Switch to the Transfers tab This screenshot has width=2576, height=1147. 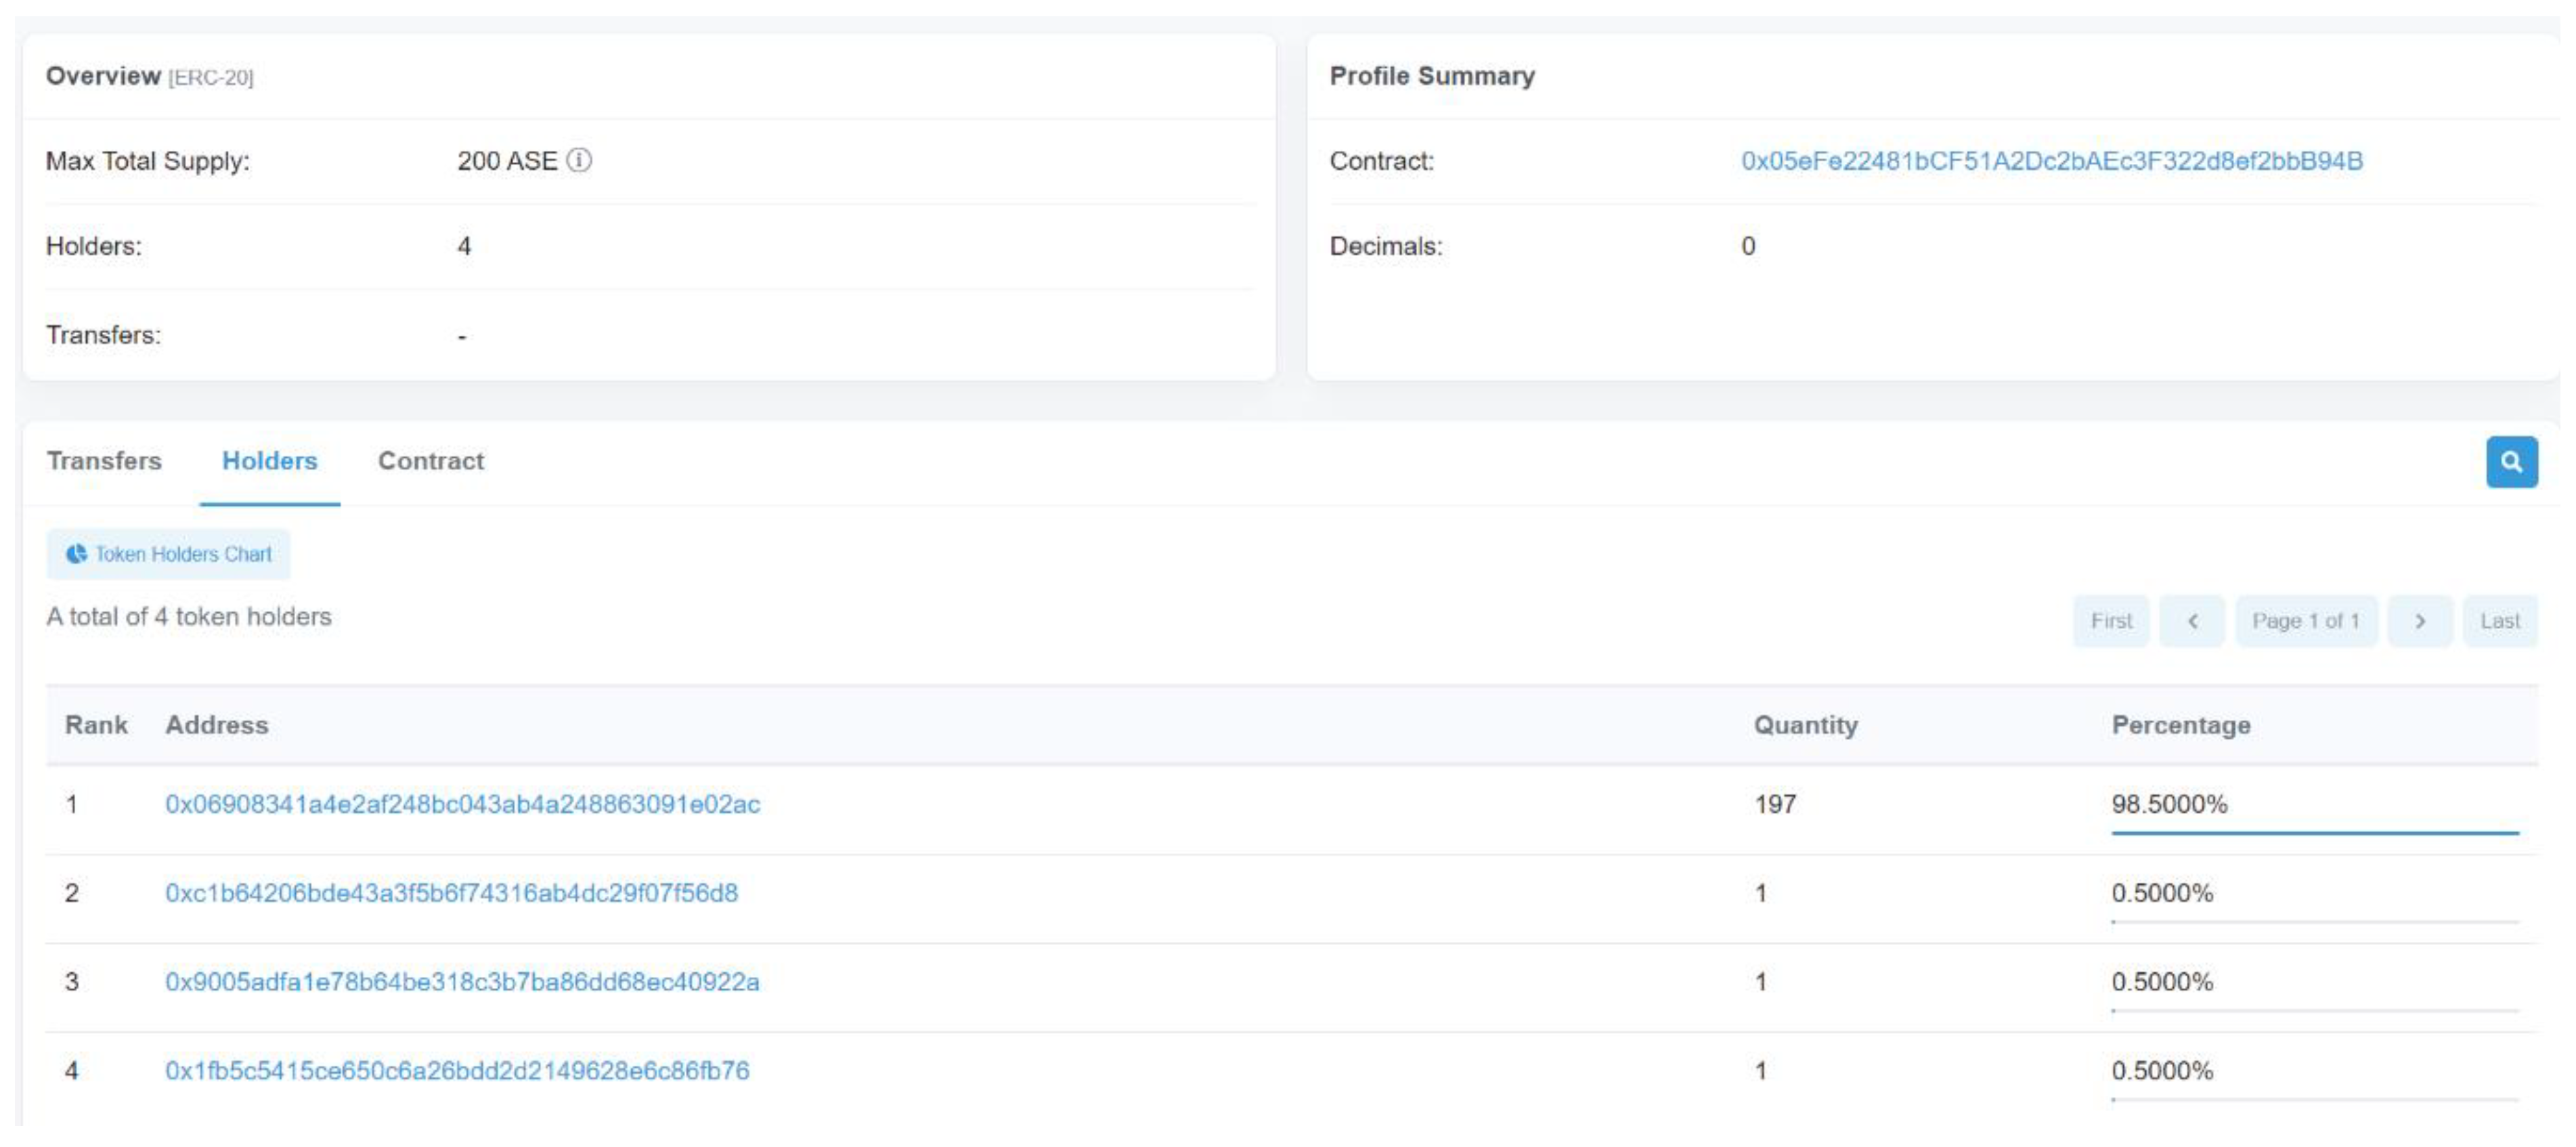pyautogui.click(x=104, y=461)
